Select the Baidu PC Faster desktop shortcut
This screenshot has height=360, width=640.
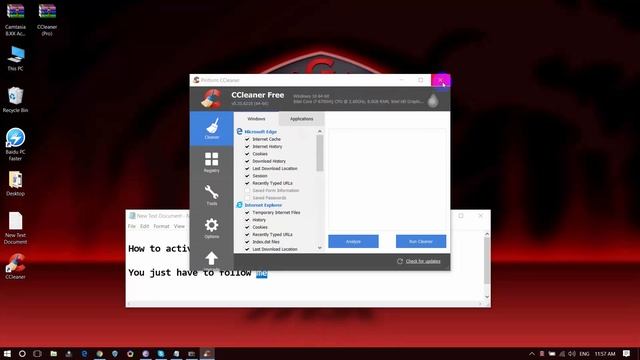pos(15,144)
